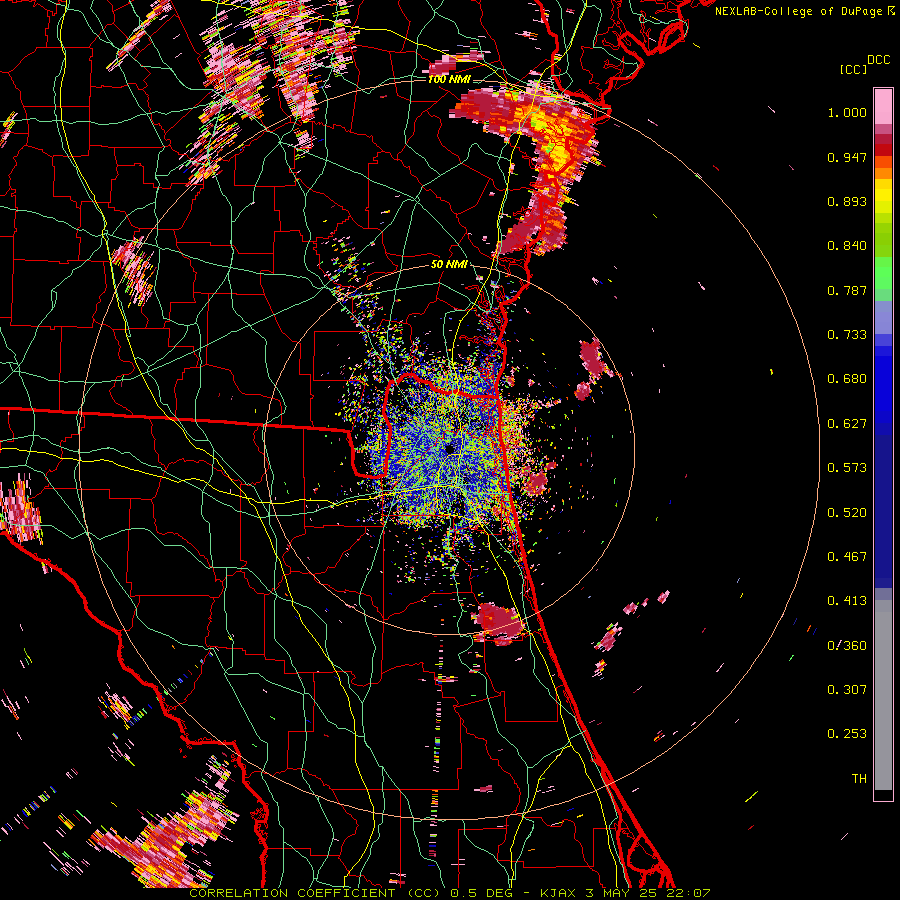
Task: Click the 50 NMI range ring label
Action: [449, 265]
